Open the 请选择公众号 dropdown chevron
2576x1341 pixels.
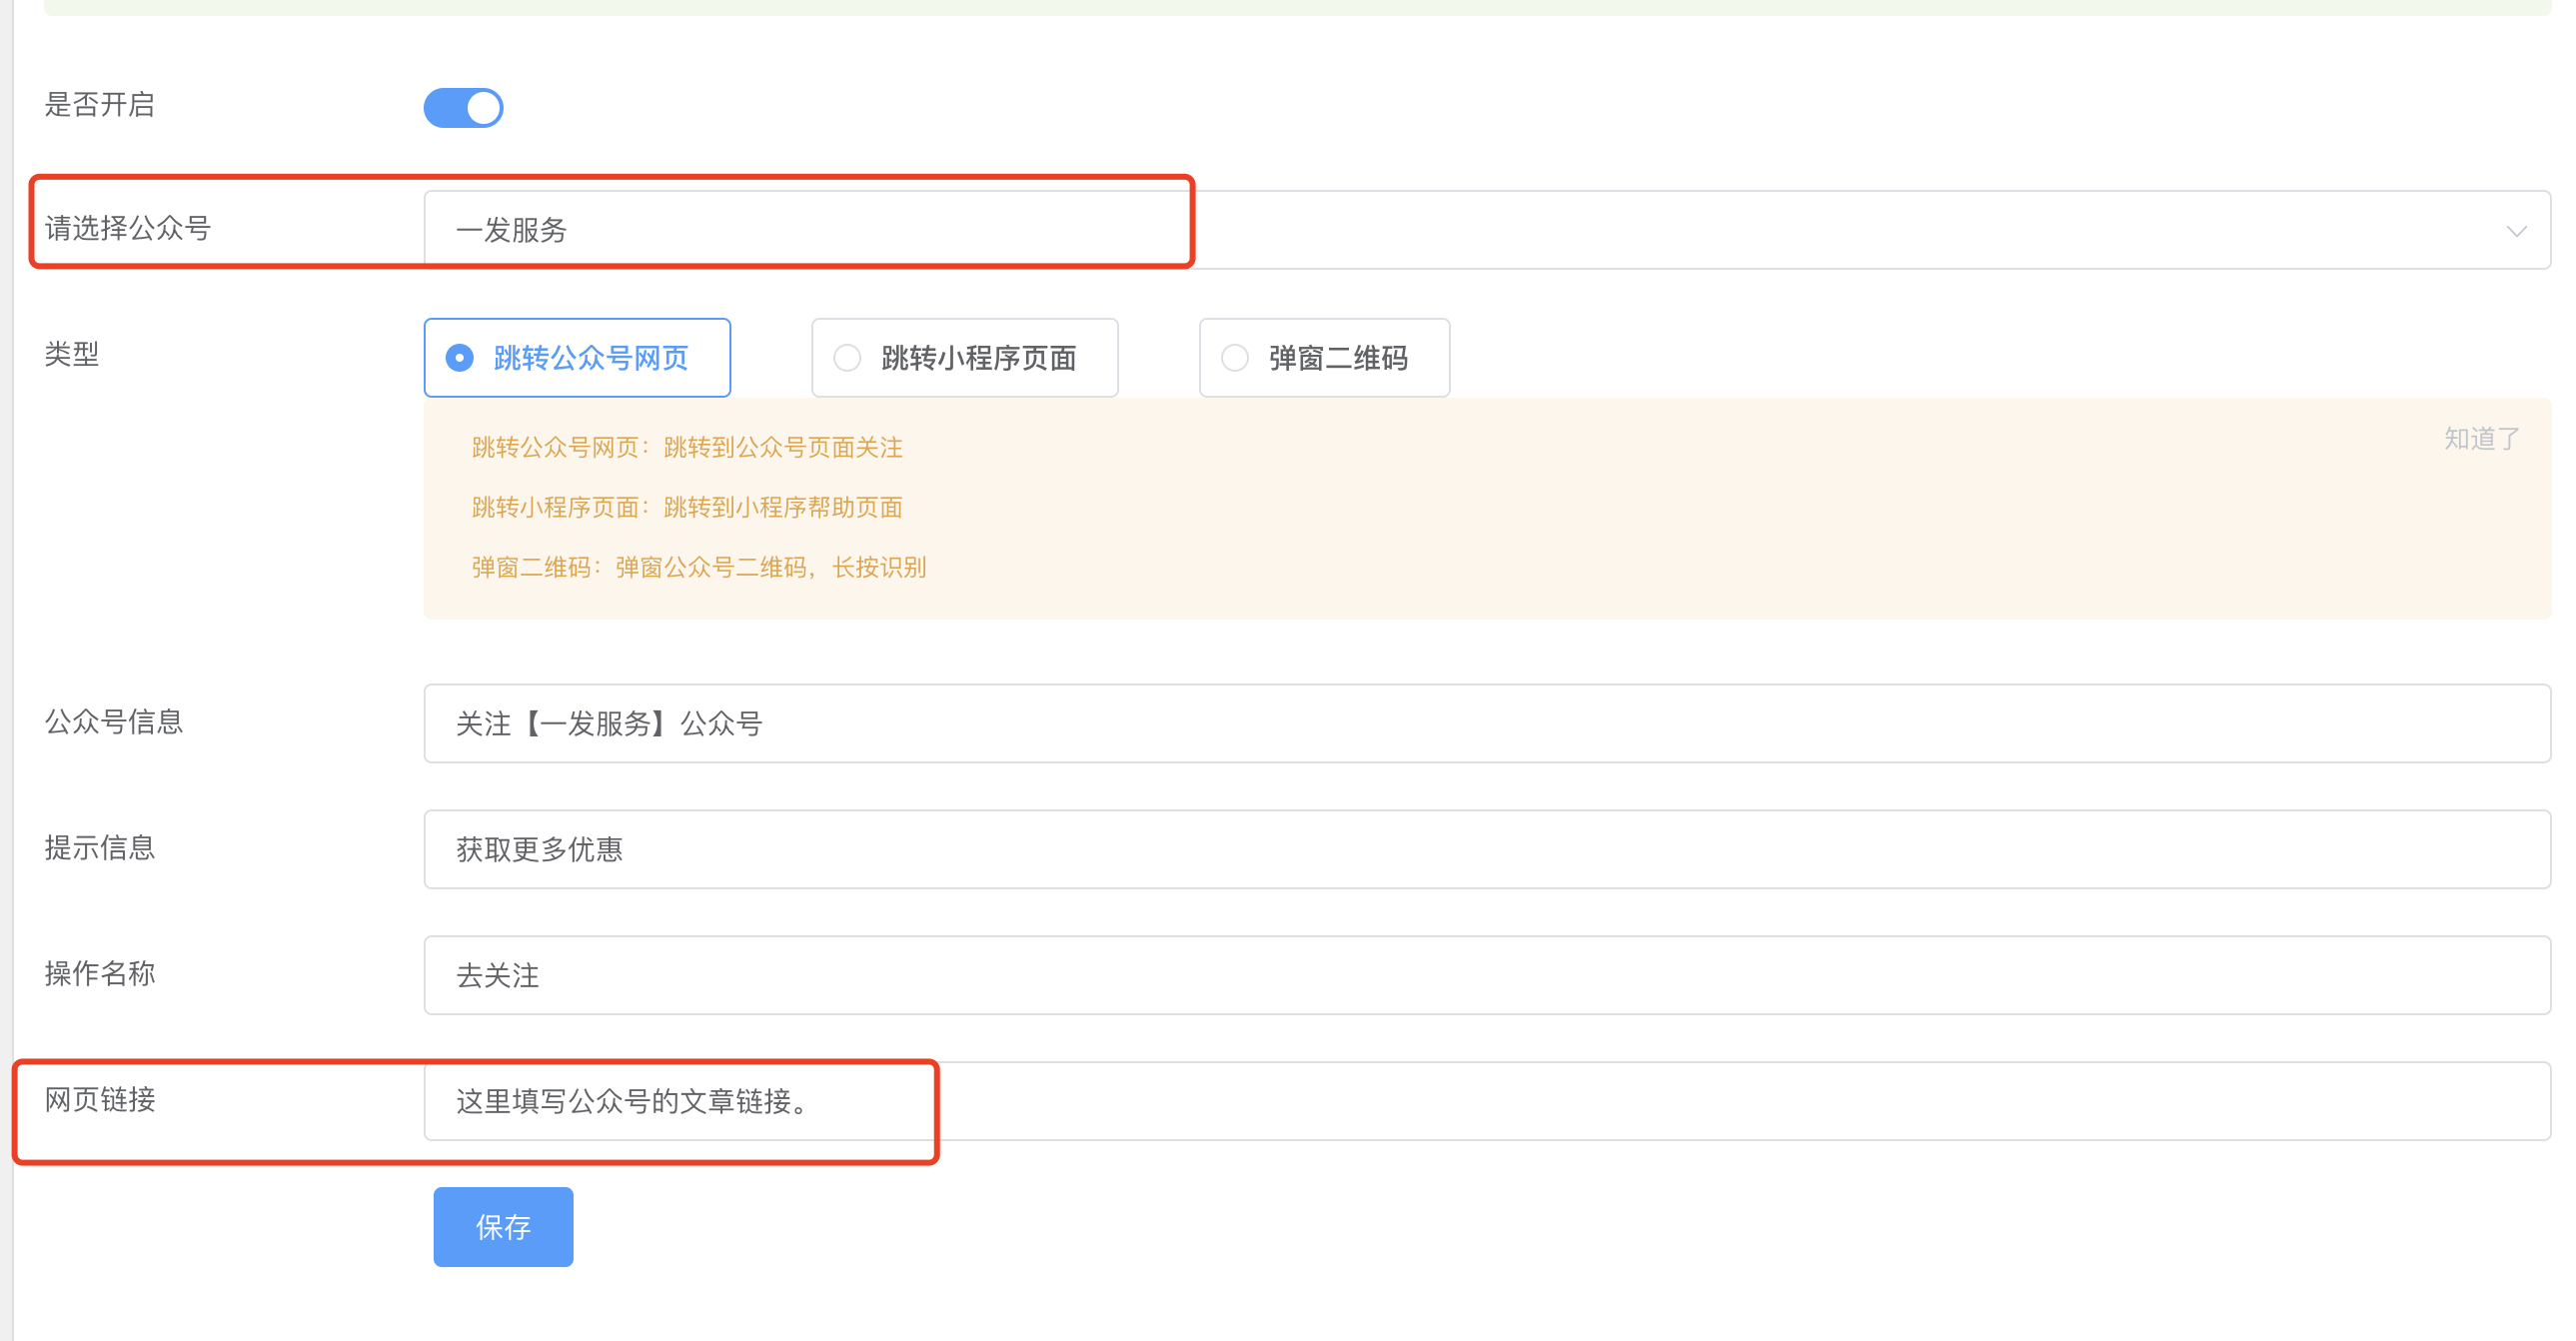2516,231
